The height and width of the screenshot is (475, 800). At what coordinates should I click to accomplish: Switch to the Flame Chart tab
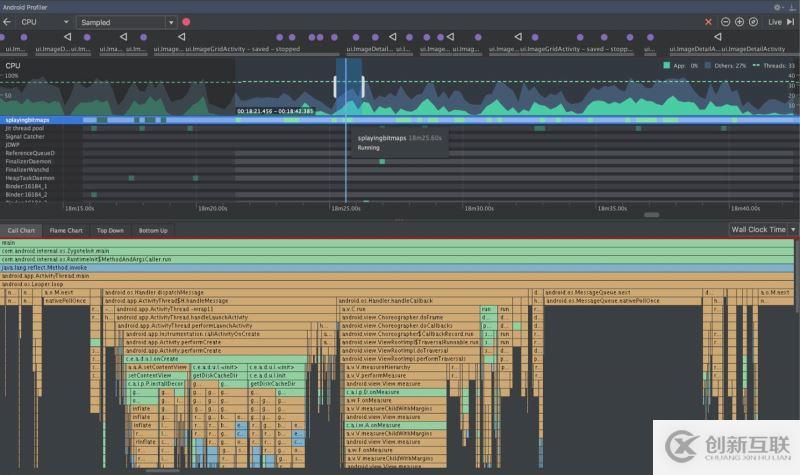(x=67, y=230)
